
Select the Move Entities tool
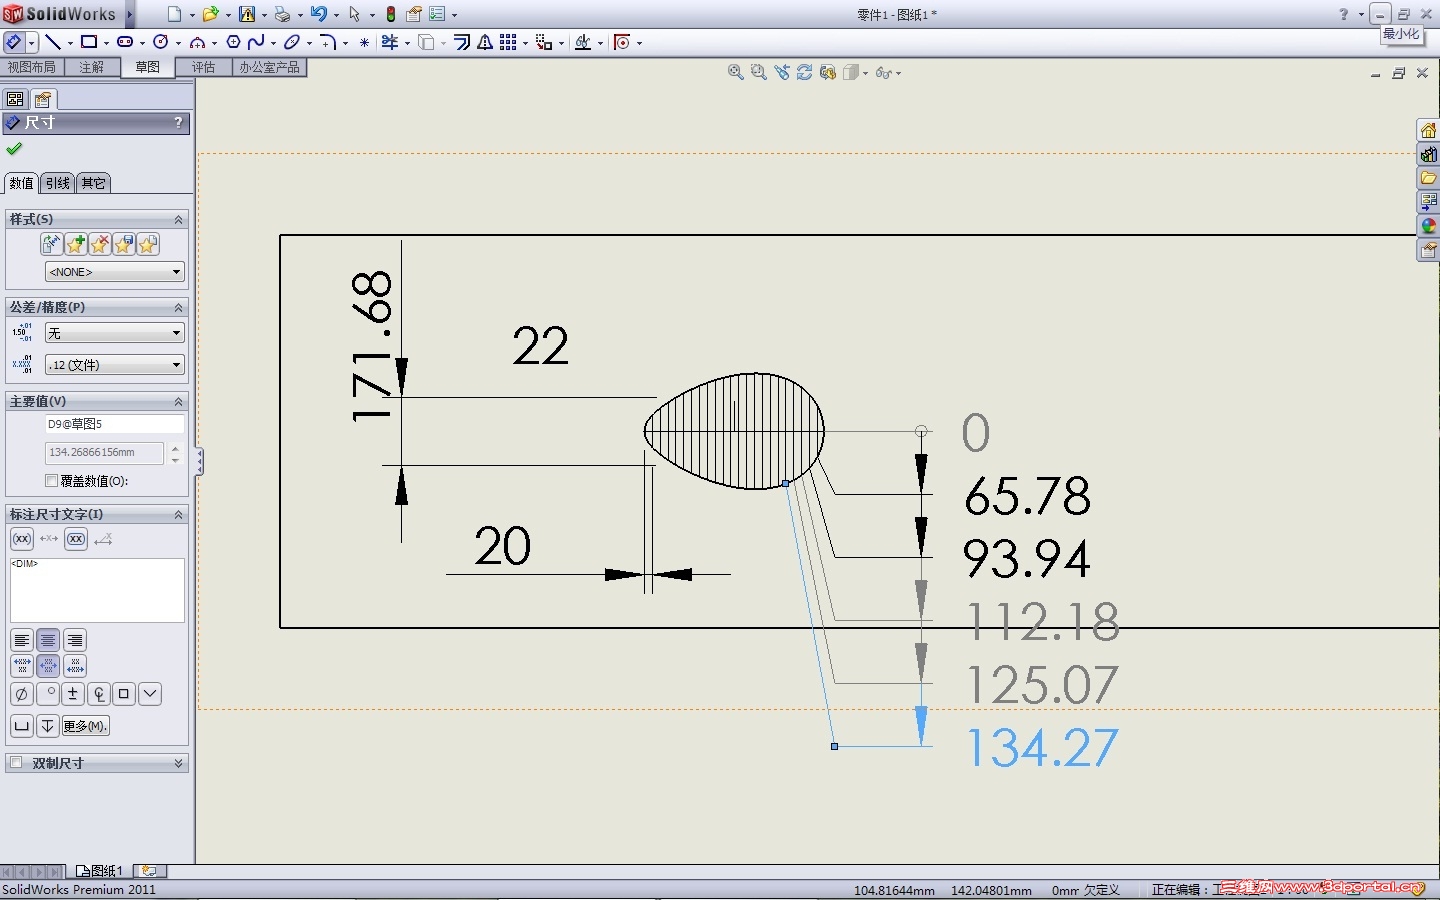coord(544,42)
